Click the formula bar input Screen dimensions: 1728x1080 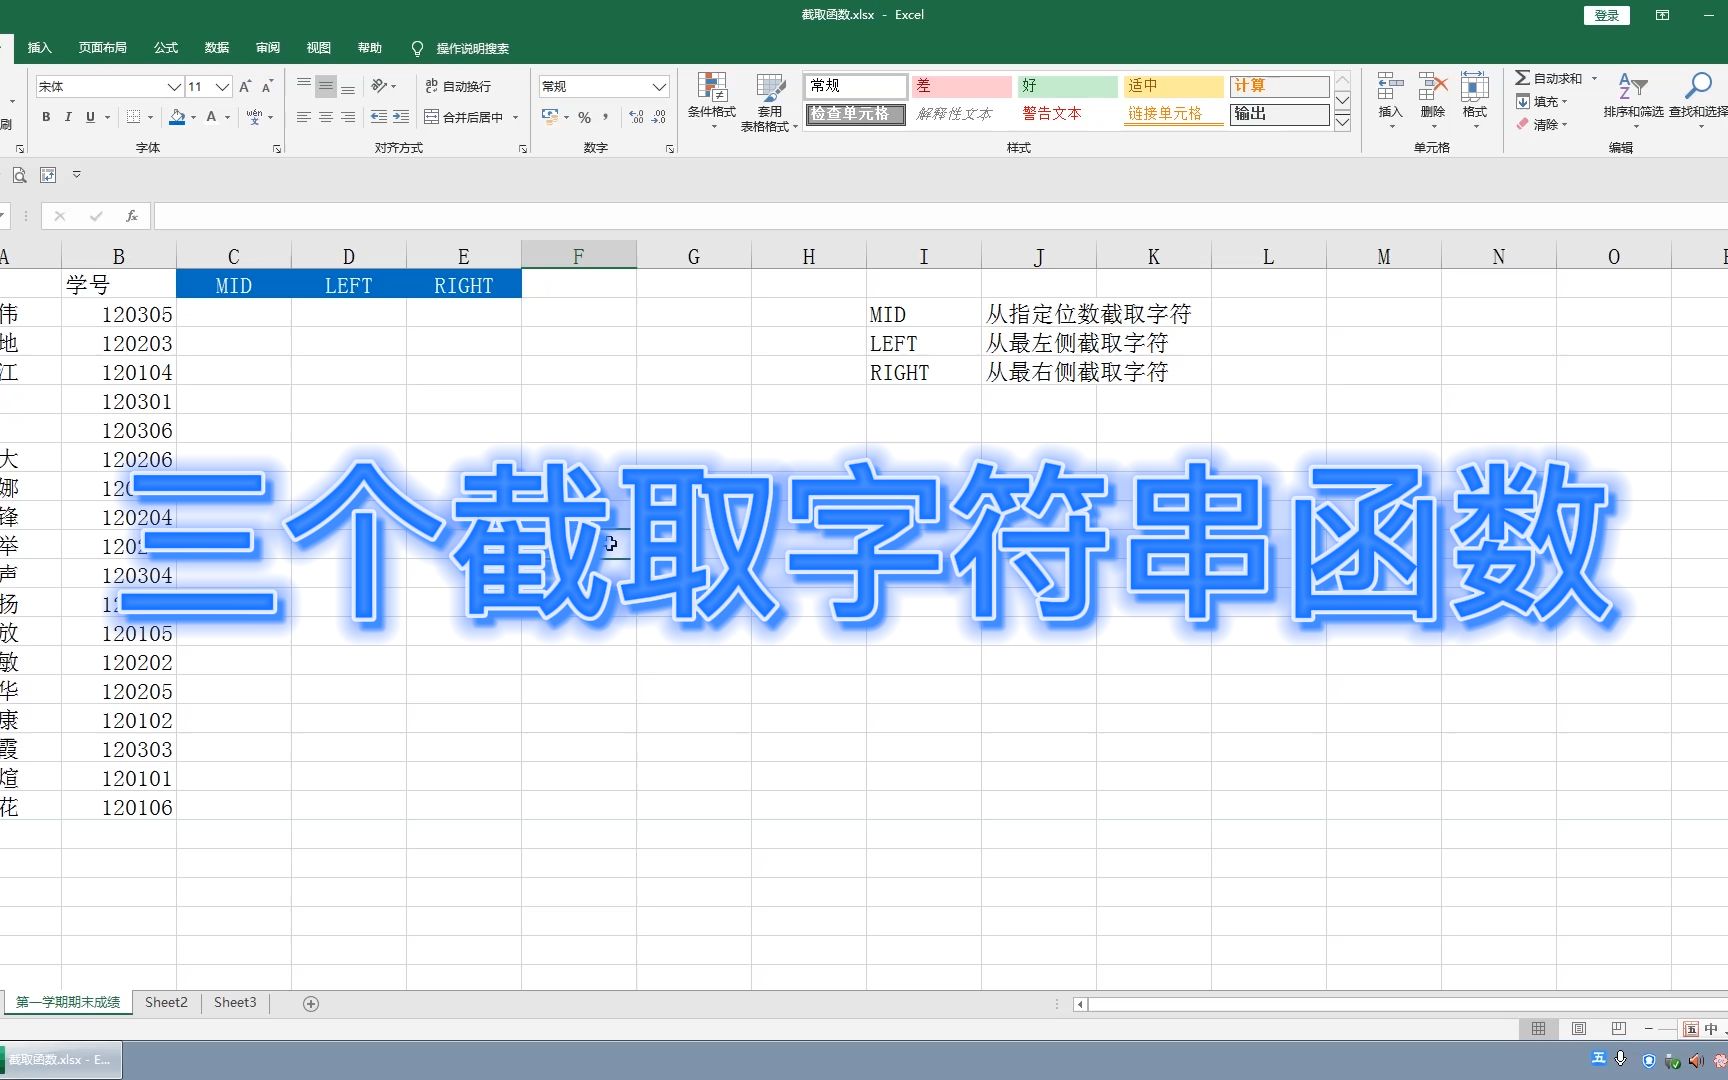[x=940, y=216]
